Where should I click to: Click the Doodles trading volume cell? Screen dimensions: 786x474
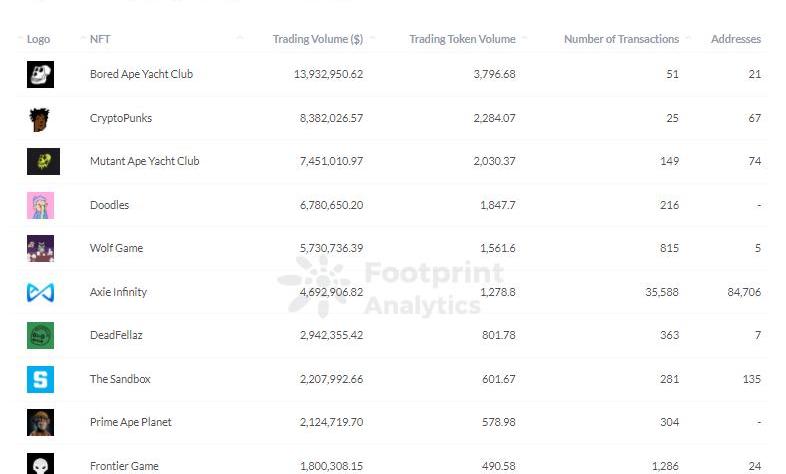tap(331, 205)
